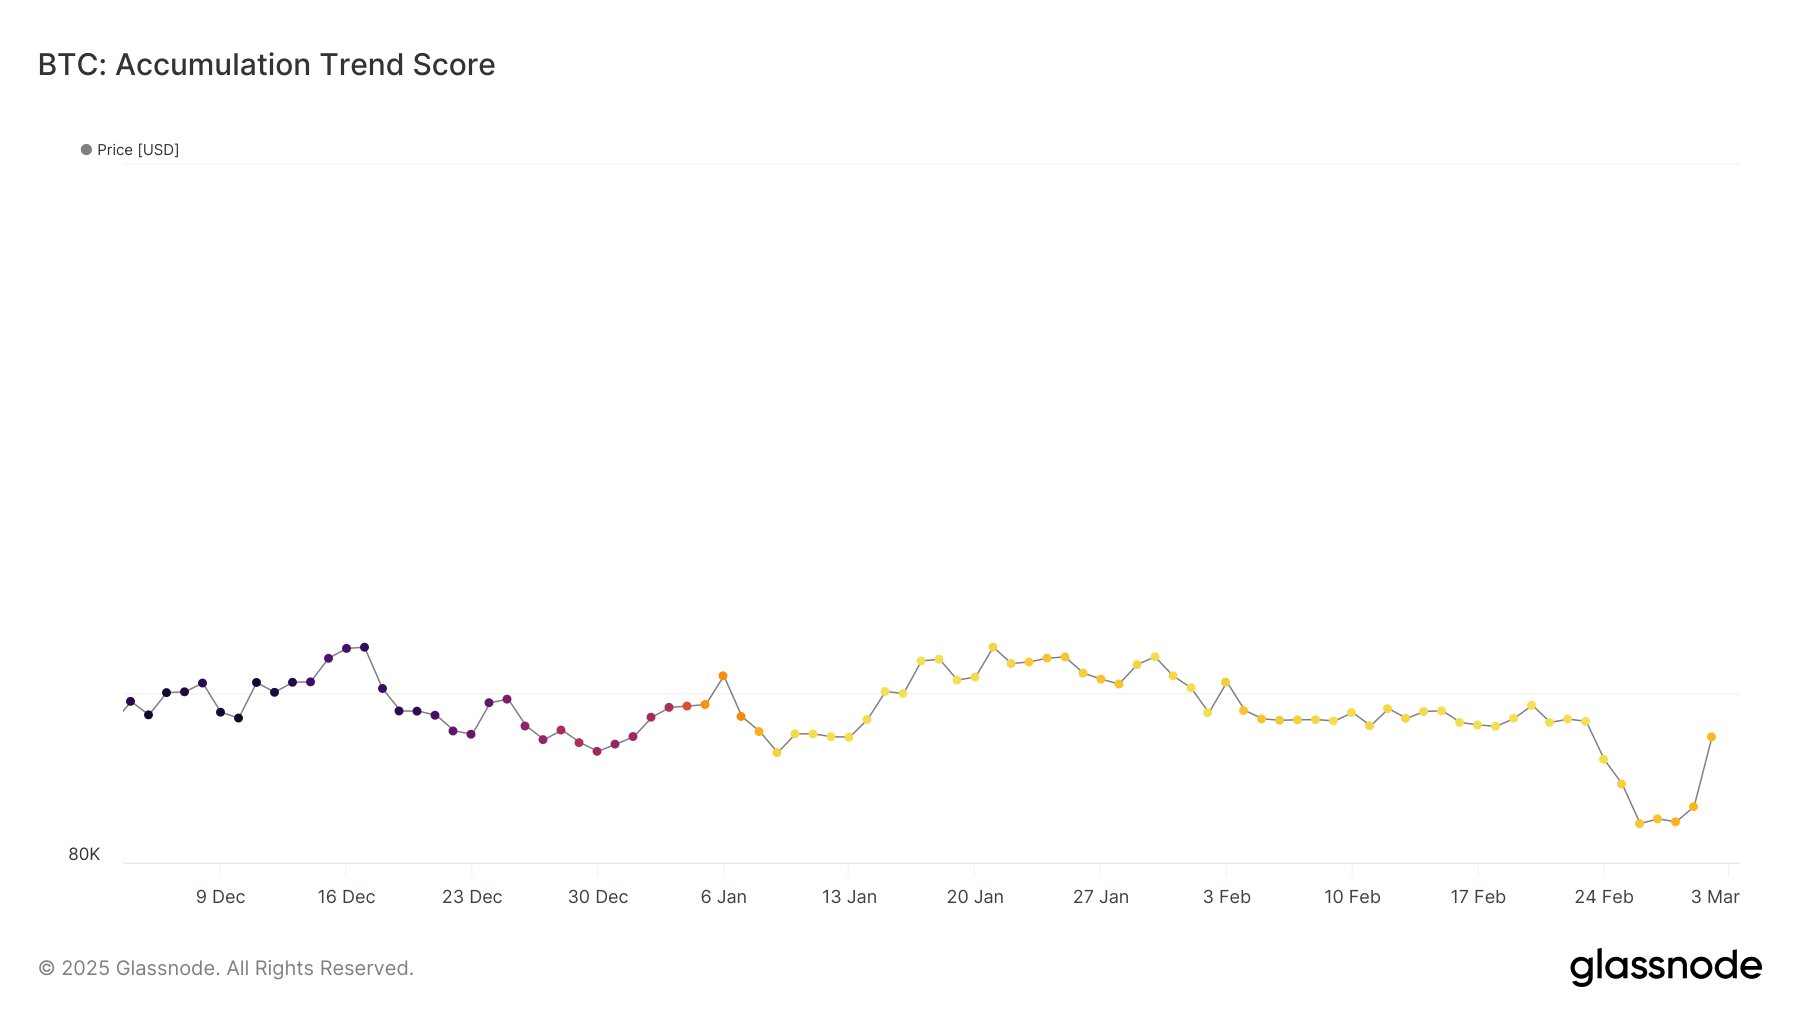Select the 20 Jan axis label

tap(975, 897)
